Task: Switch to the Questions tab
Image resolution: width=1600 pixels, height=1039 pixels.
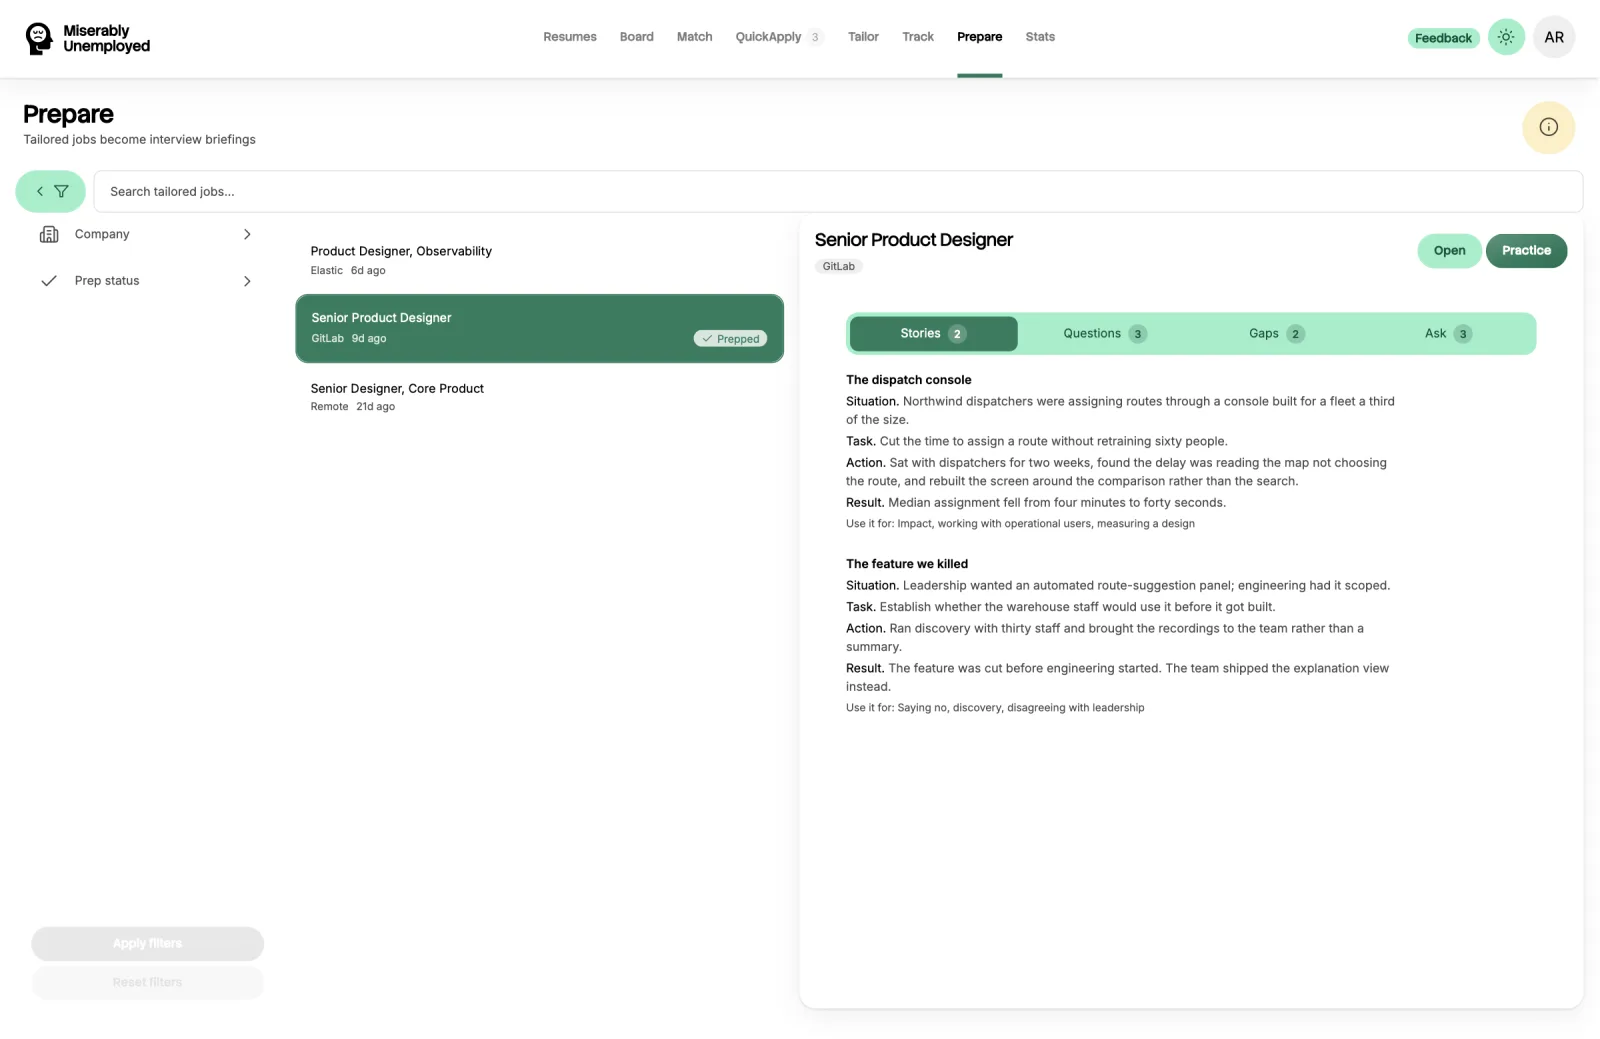Action: coord(1104,334)
